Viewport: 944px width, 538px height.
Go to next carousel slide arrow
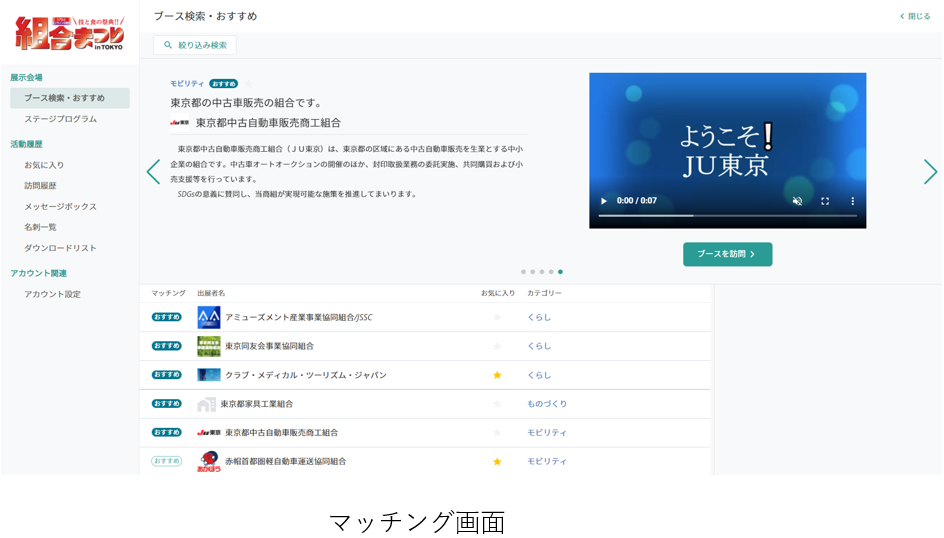coord(930,172)
